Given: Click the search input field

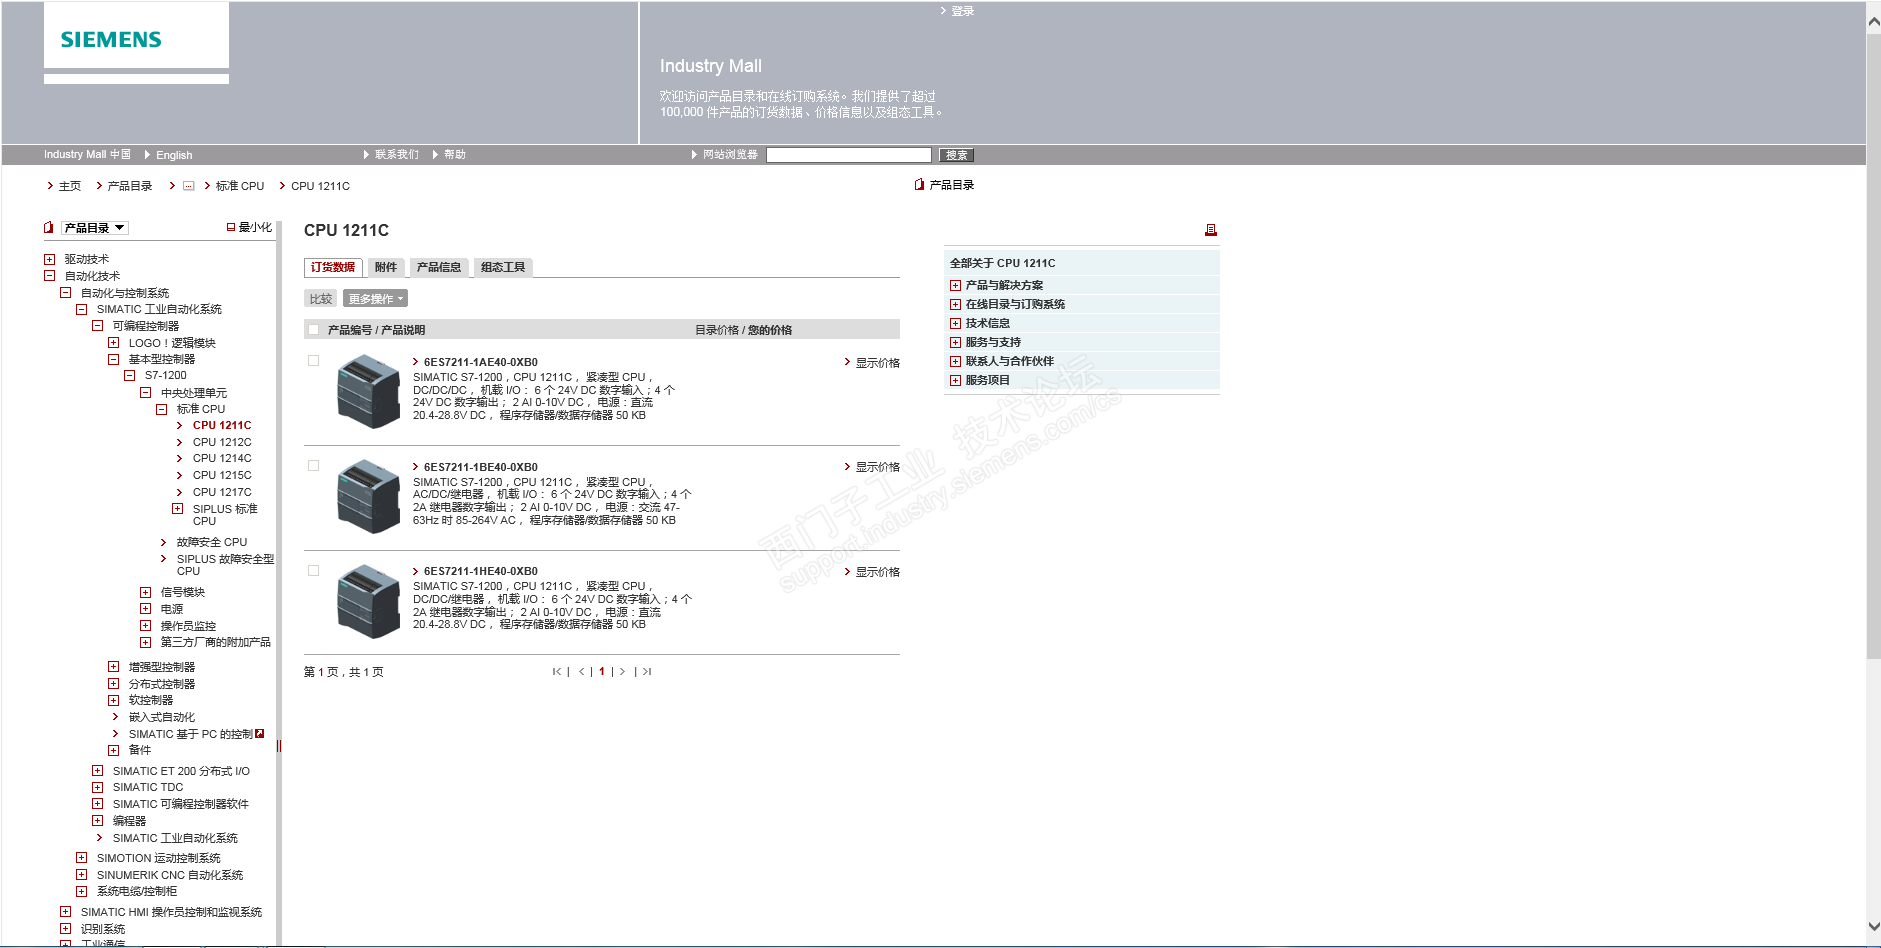Looking at the screenshot, I should tap(849, 155).
